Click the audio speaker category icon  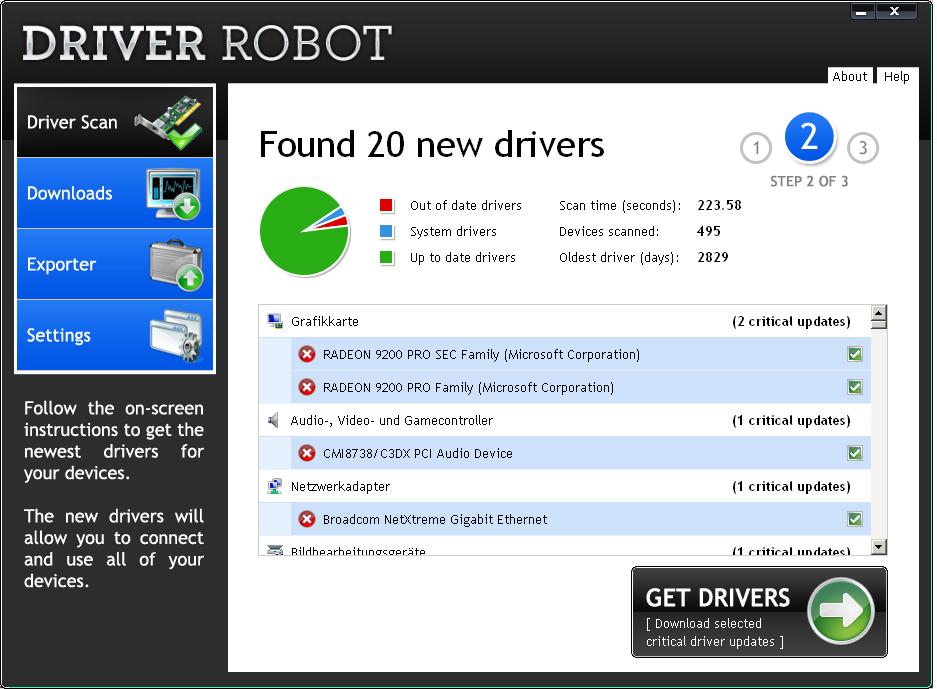tap(275, 420)
